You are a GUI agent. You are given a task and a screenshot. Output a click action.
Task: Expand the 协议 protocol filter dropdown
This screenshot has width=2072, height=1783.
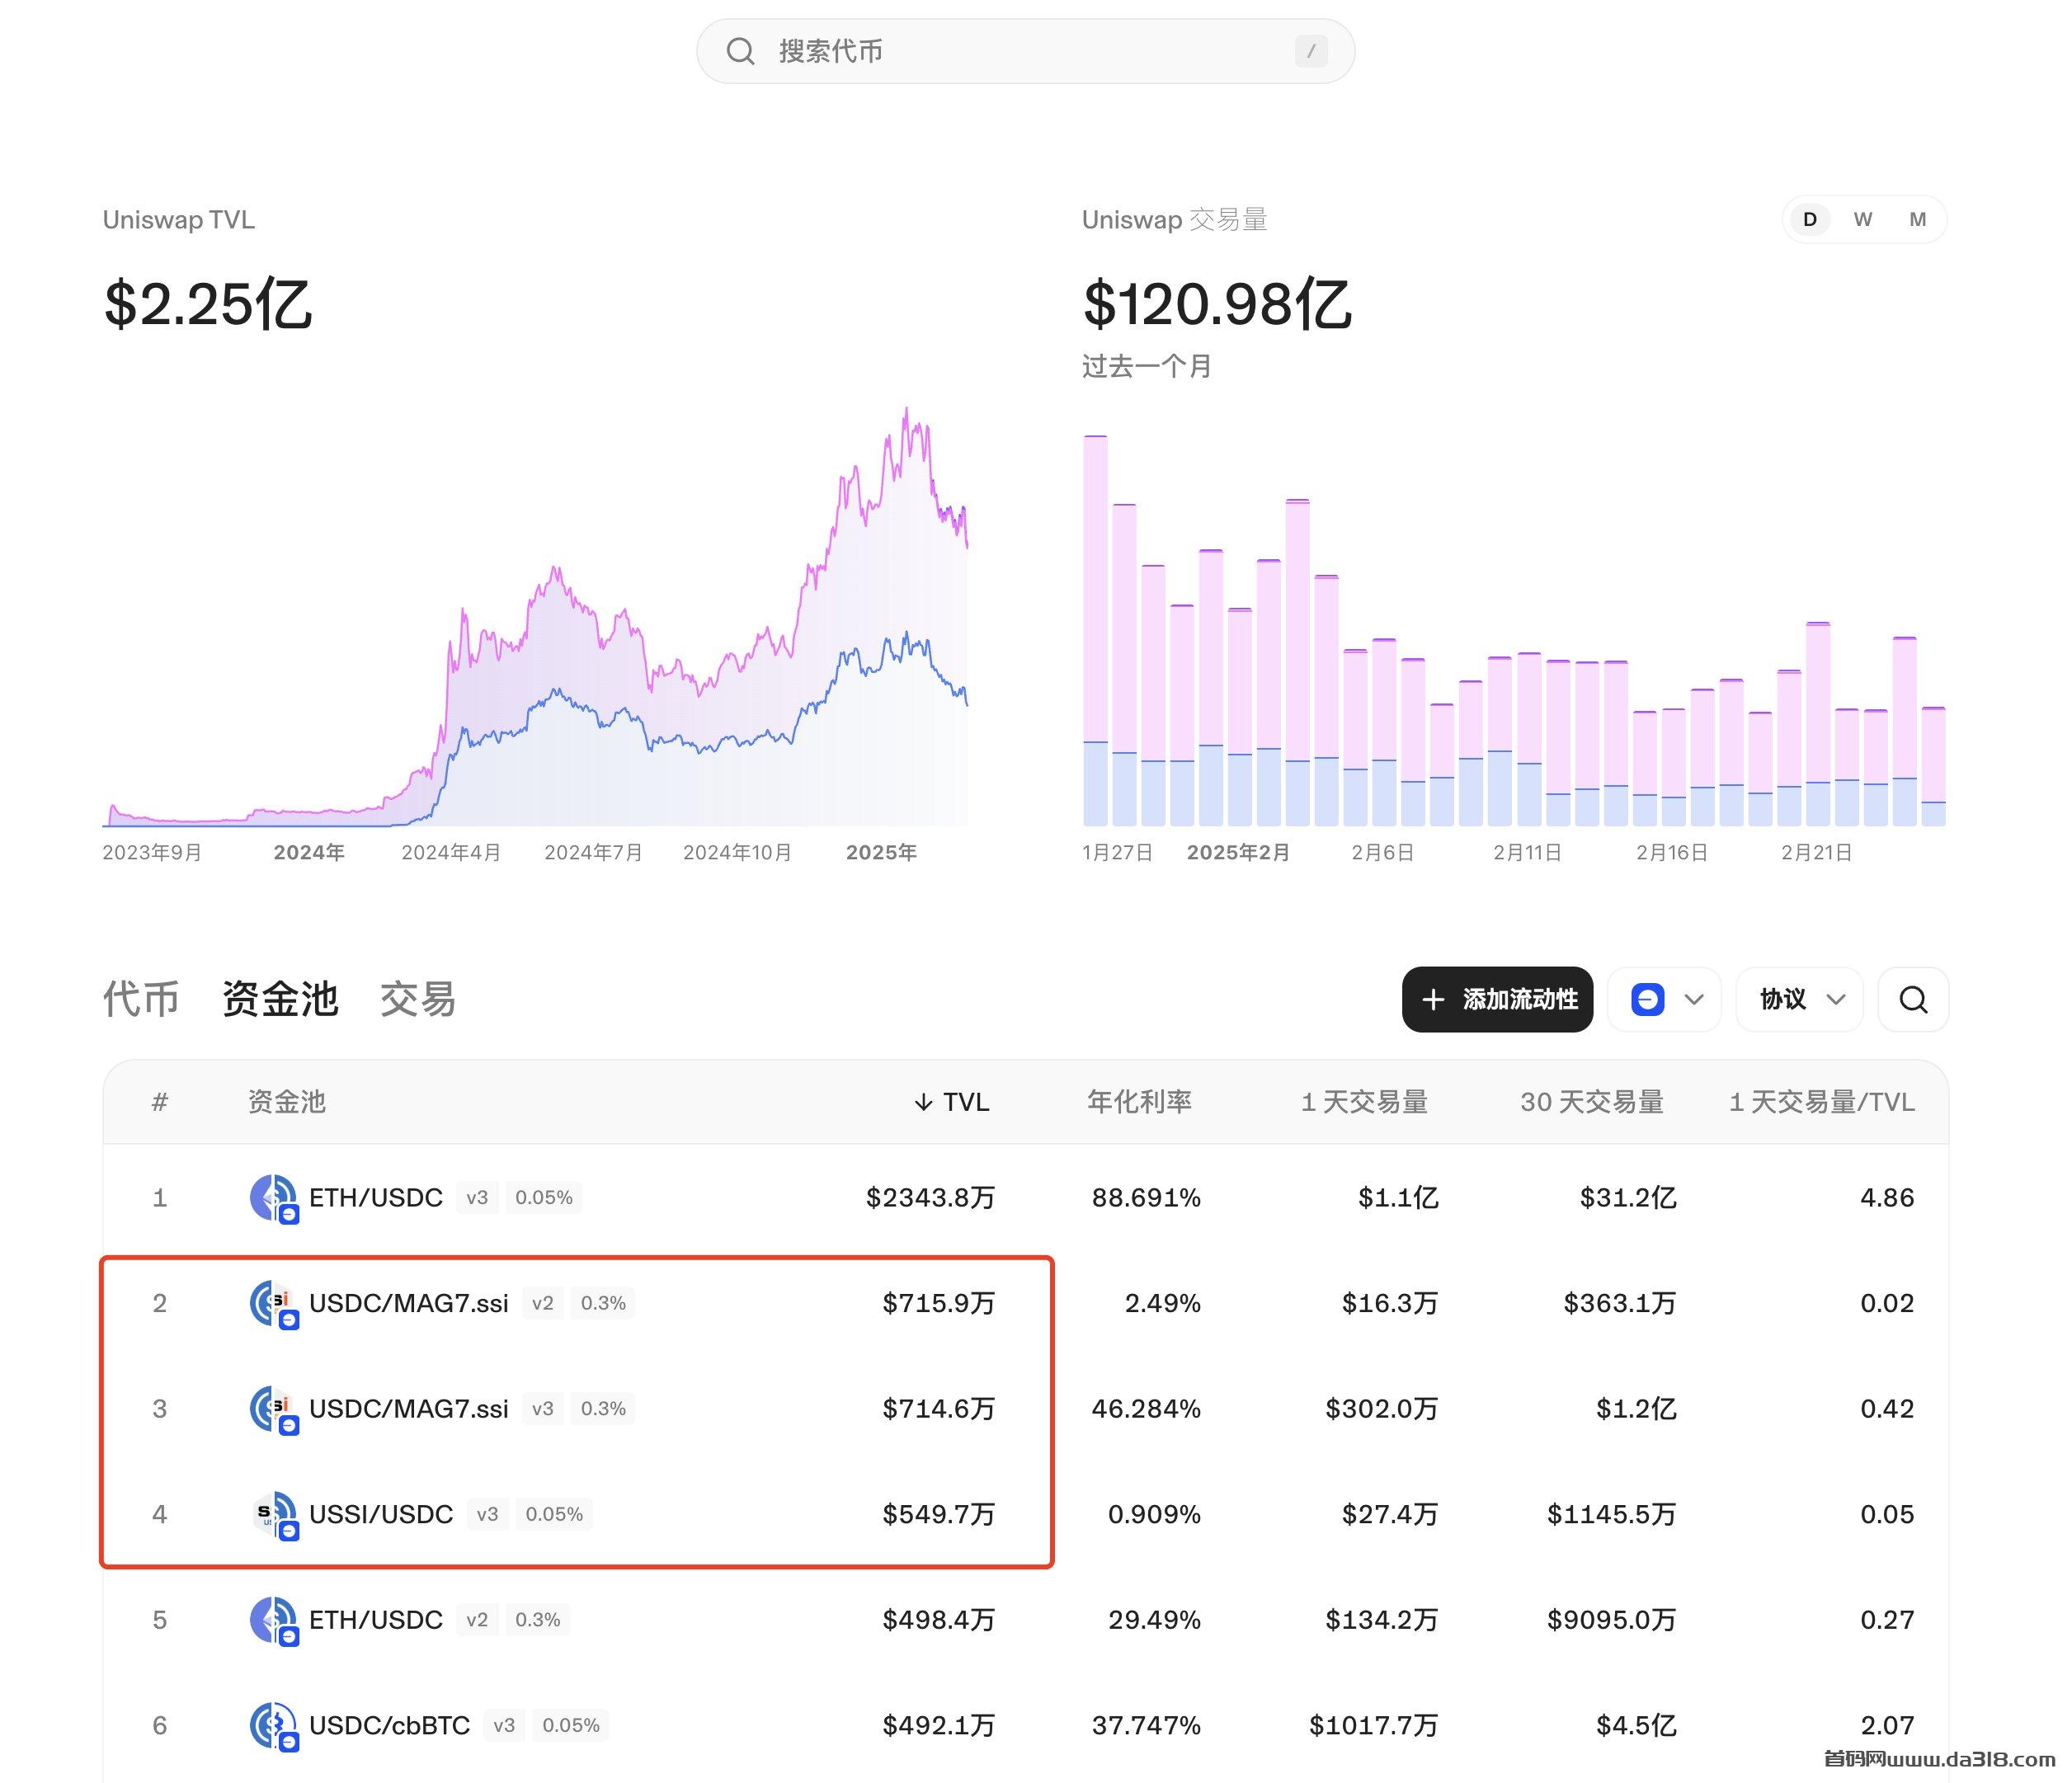pyautogui.click(x=1800, y=999)
